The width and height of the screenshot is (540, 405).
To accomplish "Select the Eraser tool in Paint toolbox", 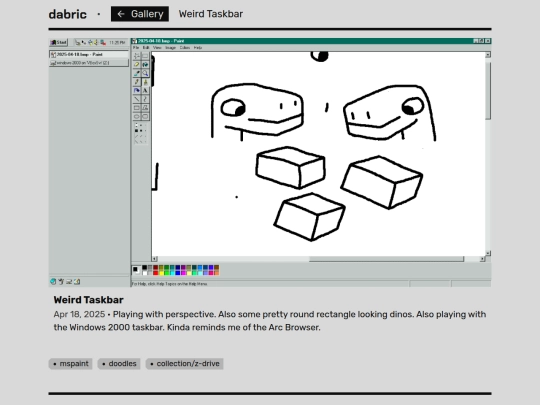I will point(137,64).
